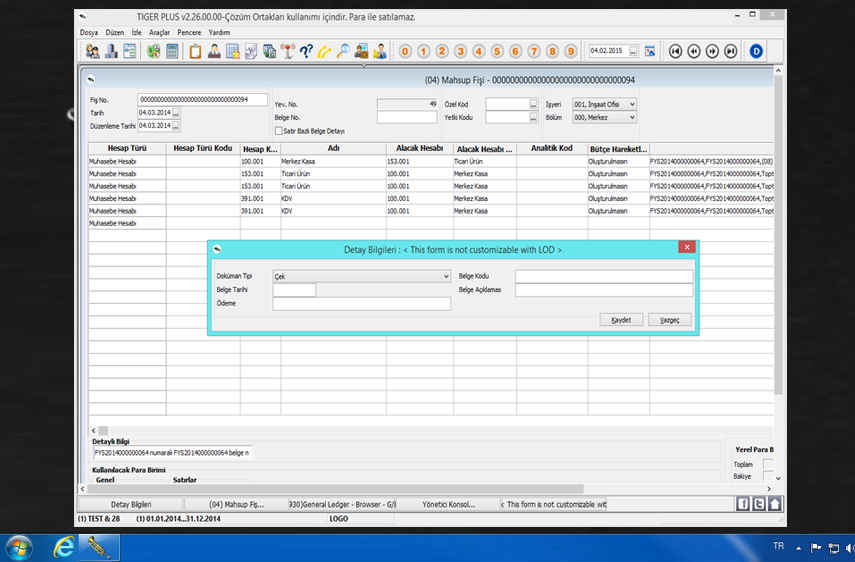
Task: Click the Belge Tarihi input field
Action: pyautogui.click(x=294, y=290)
